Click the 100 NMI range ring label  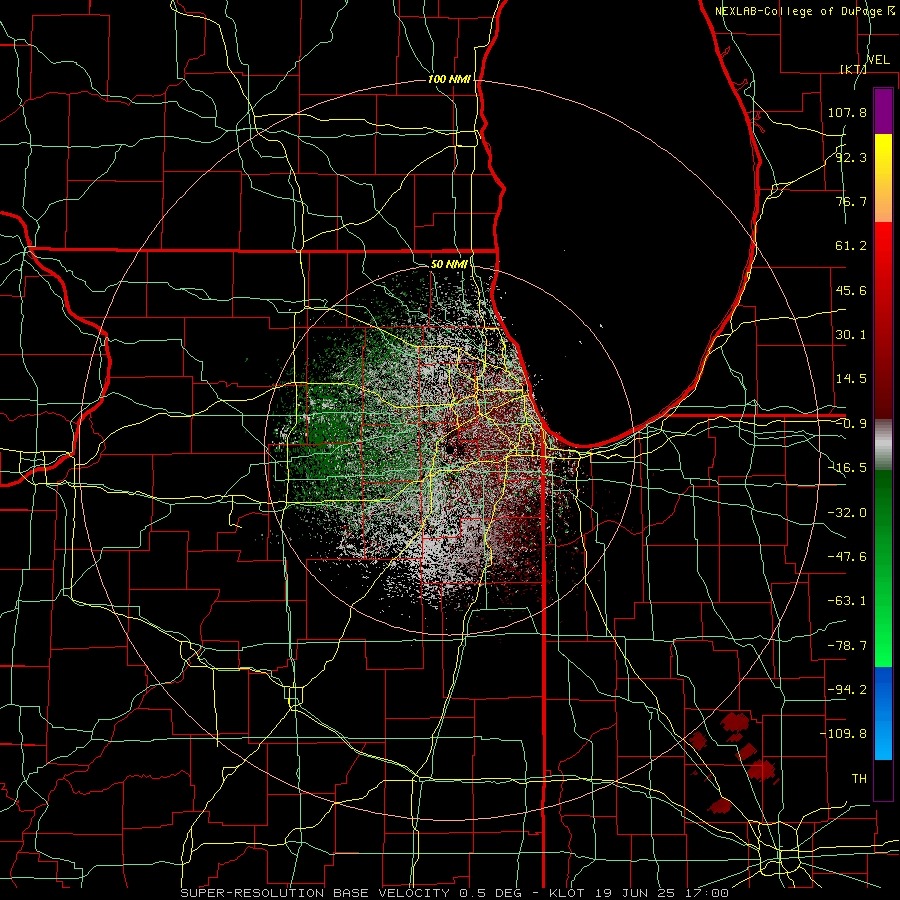click(x=449, y=79)
